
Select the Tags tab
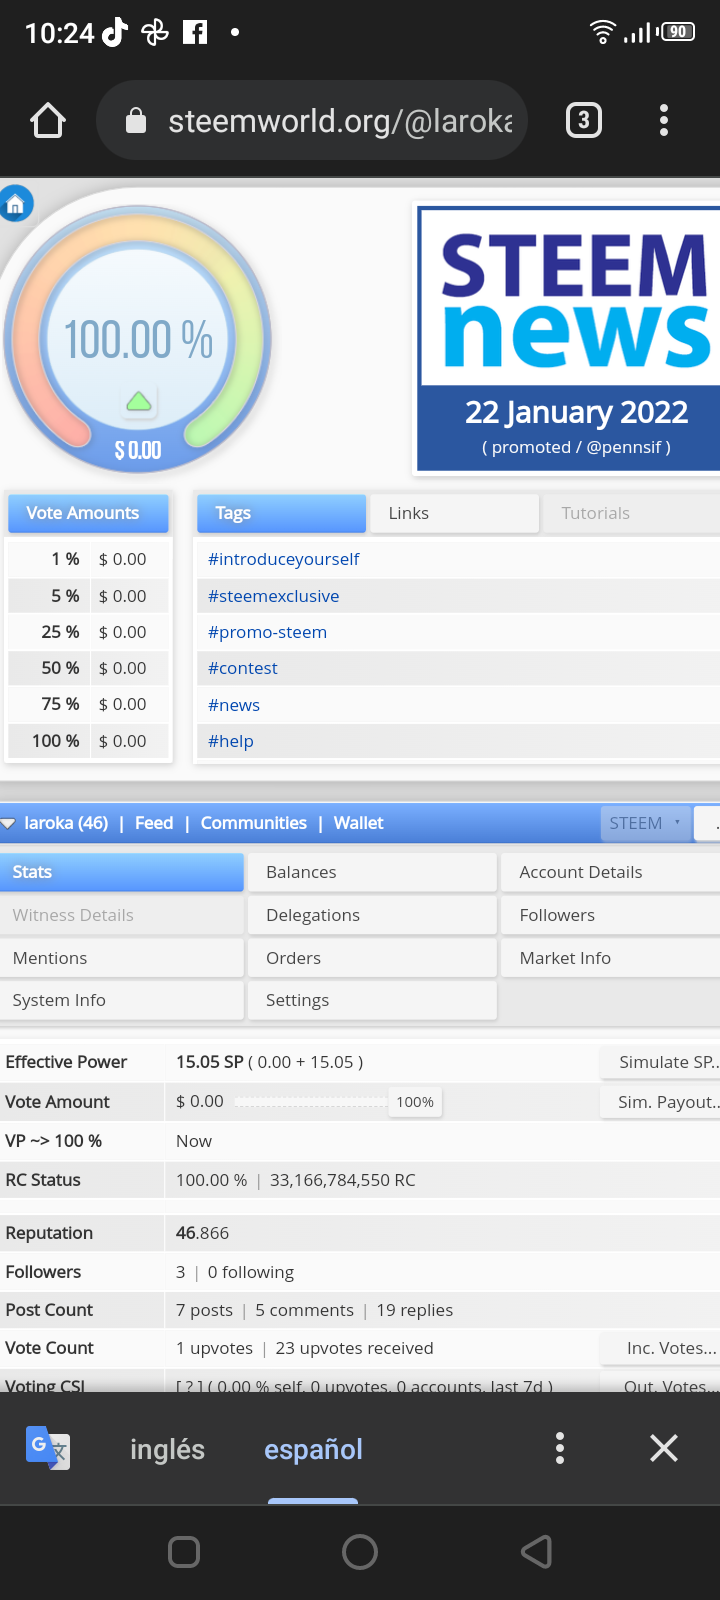[281, 513]
